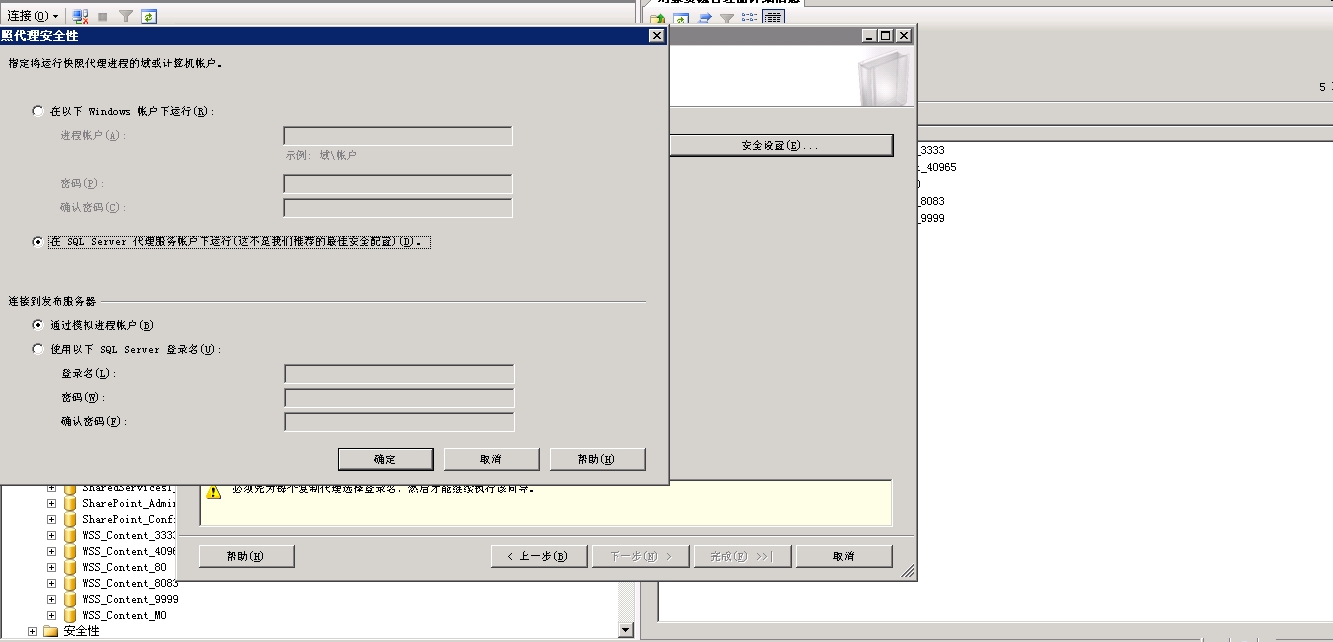Image resolution: width=1333 pixels, height=642 pixels.
Task: Select 在以下 Windows 帐户下运行 radio option
Action: point(39,111)
